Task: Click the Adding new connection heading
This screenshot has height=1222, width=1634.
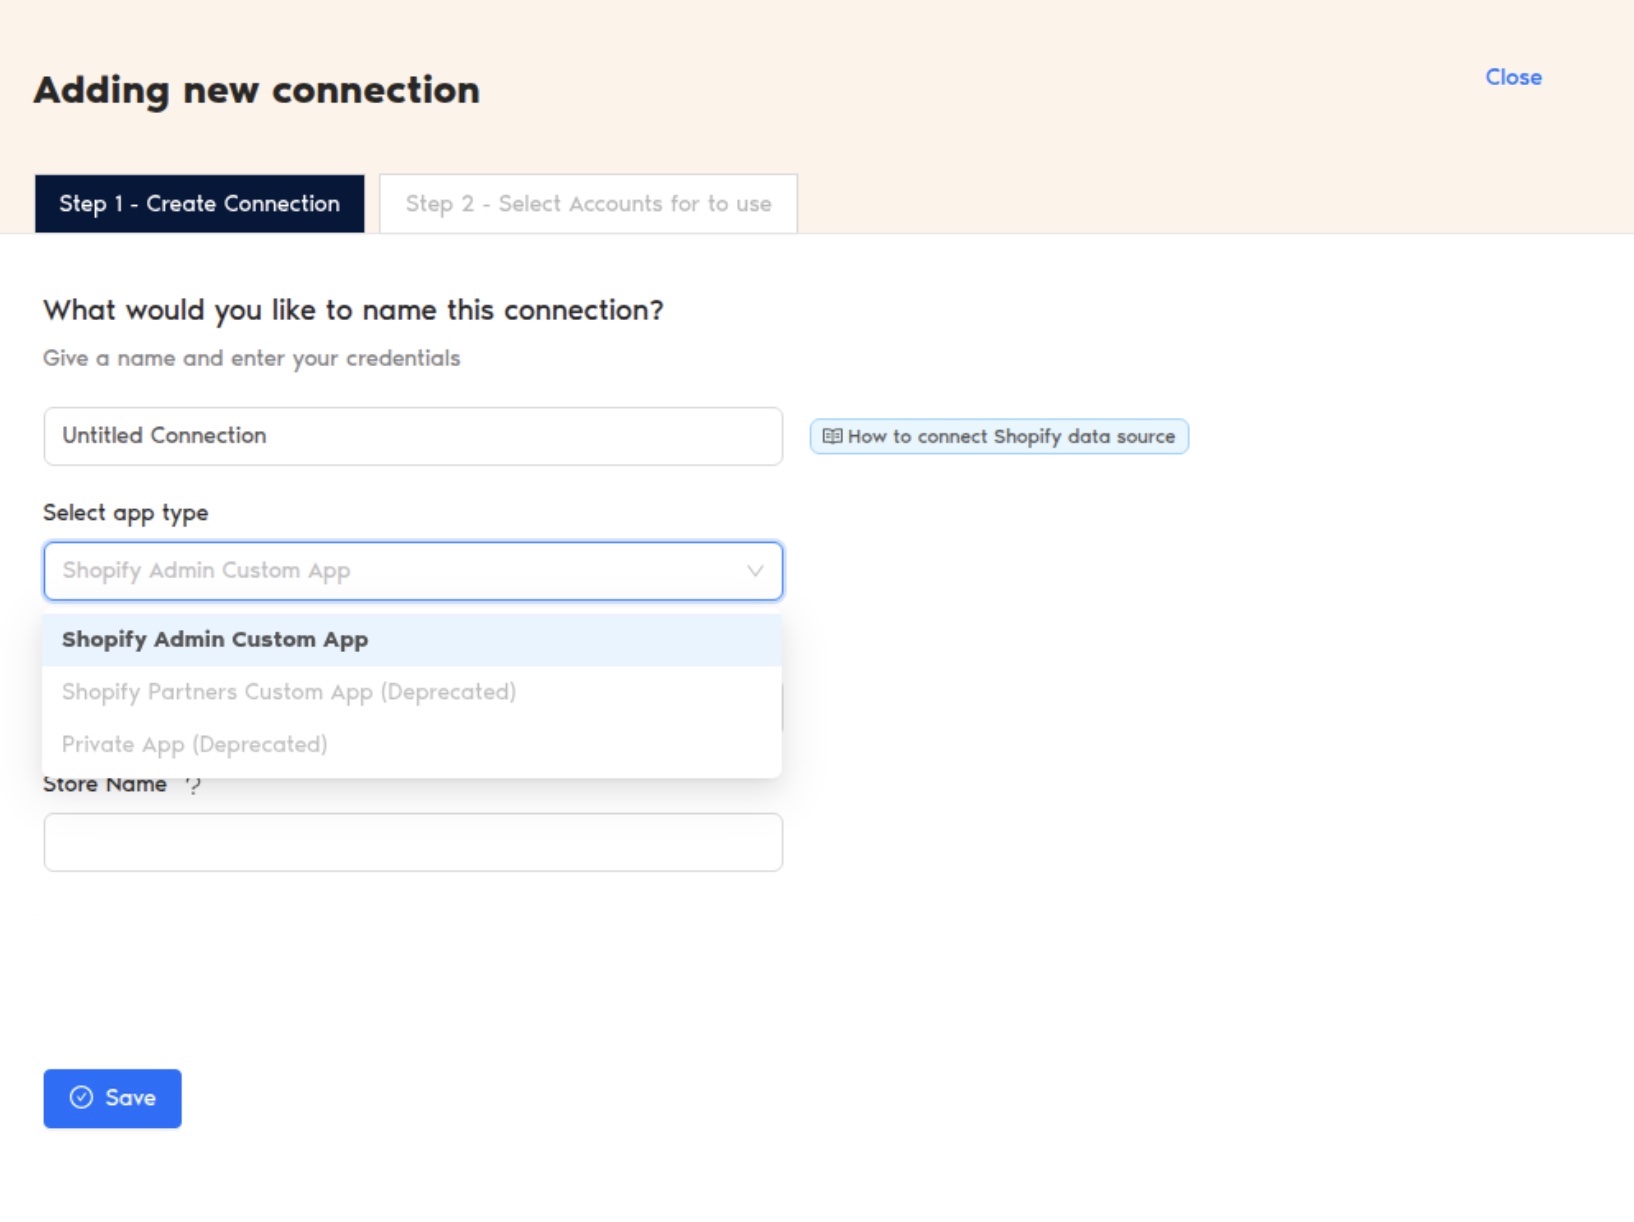Action: (257, 90)
